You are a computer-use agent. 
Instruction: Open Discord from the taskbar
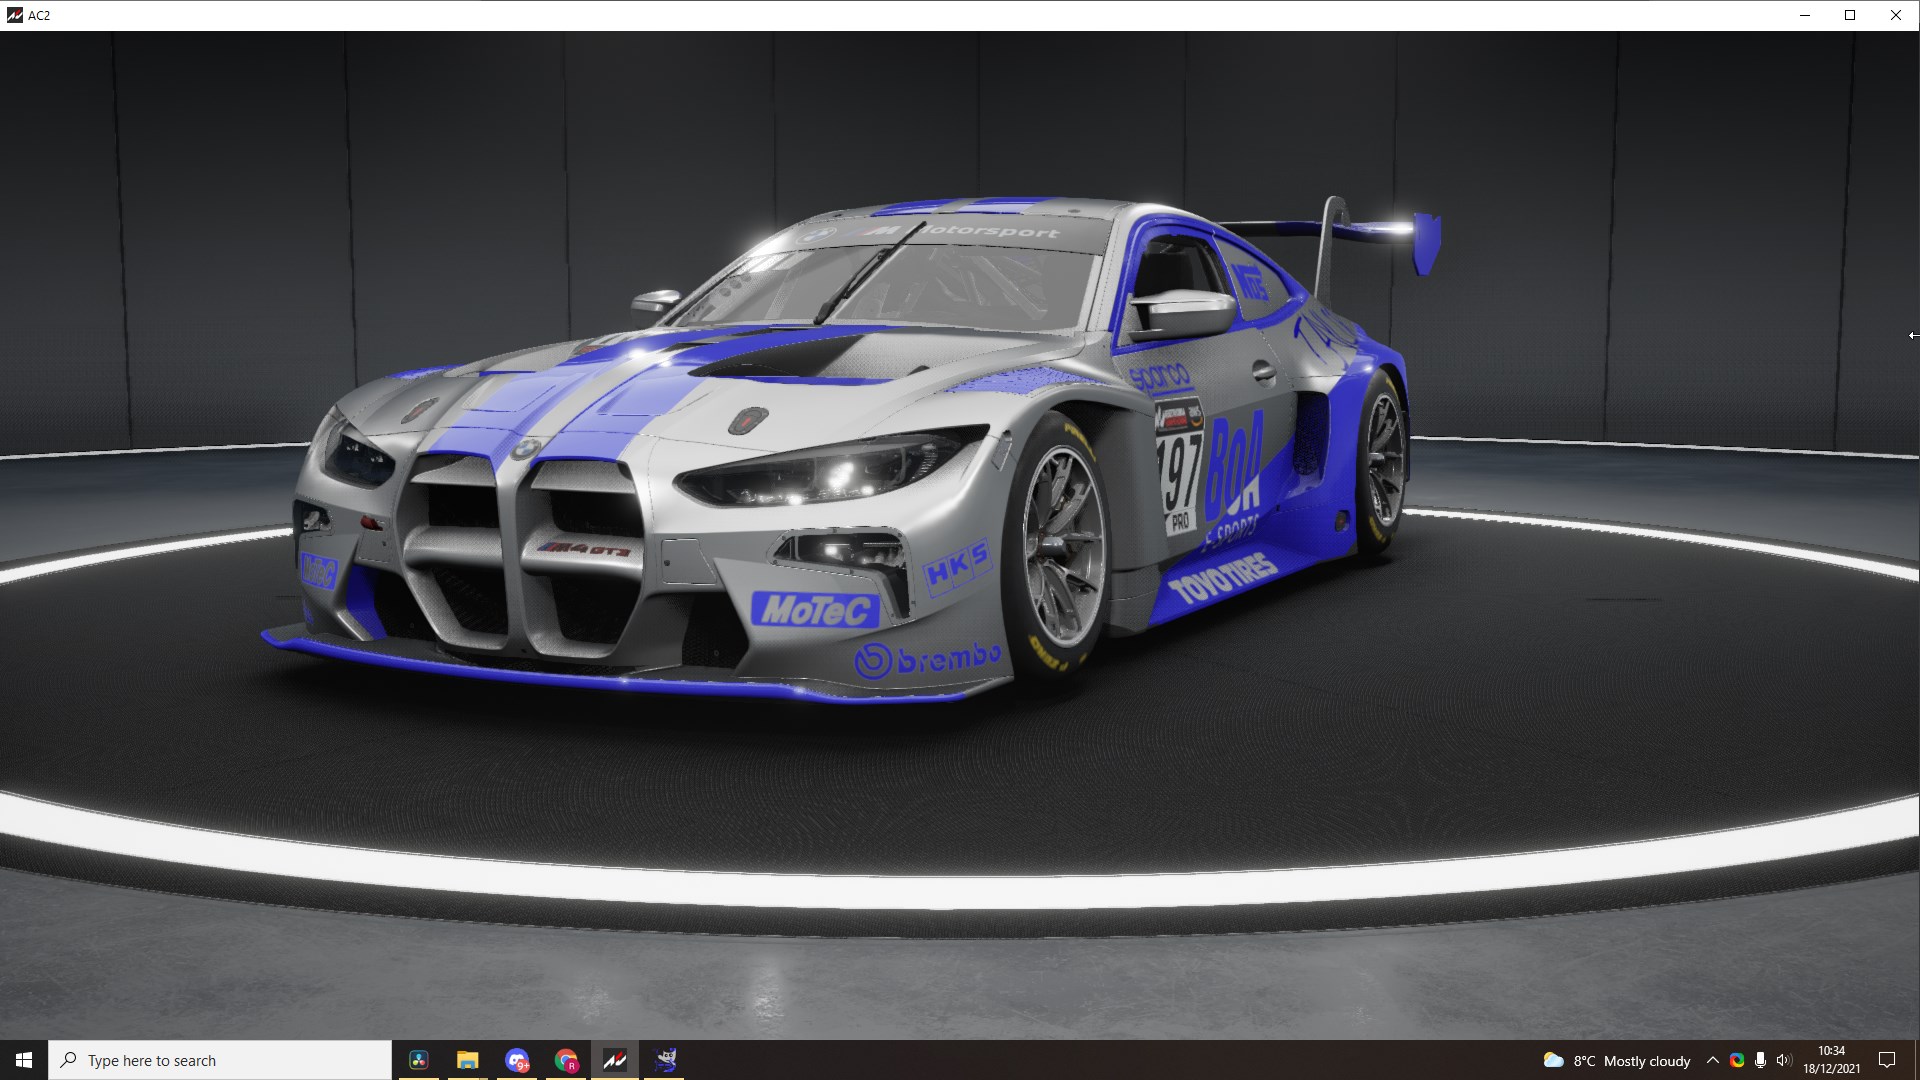tap(517, 1060)
